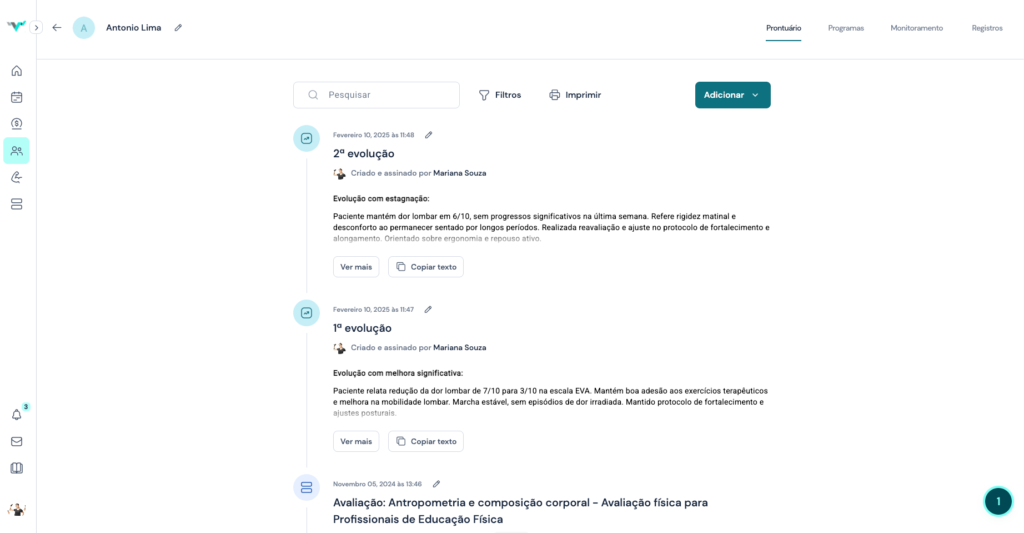The width and height of the screenshot is (1024, 533).
Task: Switch to the Monitoramento tab
Action: coord(916,28)
